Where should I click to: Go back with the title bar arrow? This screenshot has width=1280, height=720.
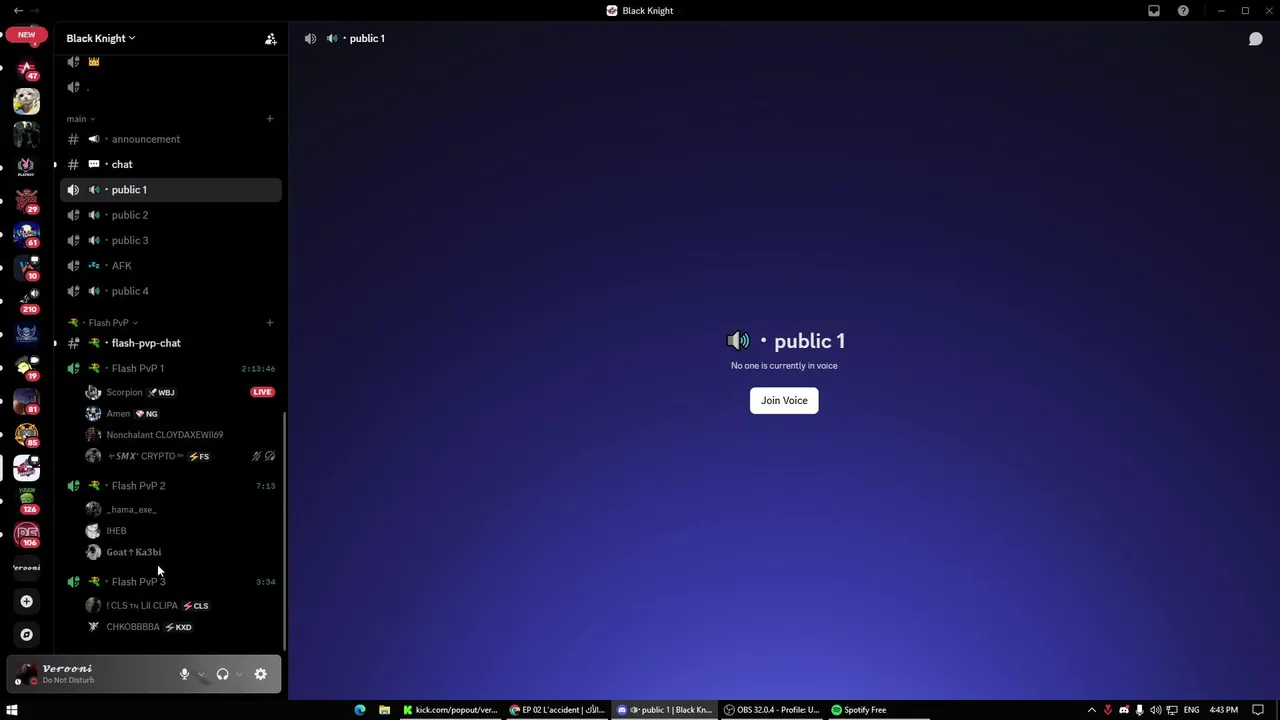[18, 11]
